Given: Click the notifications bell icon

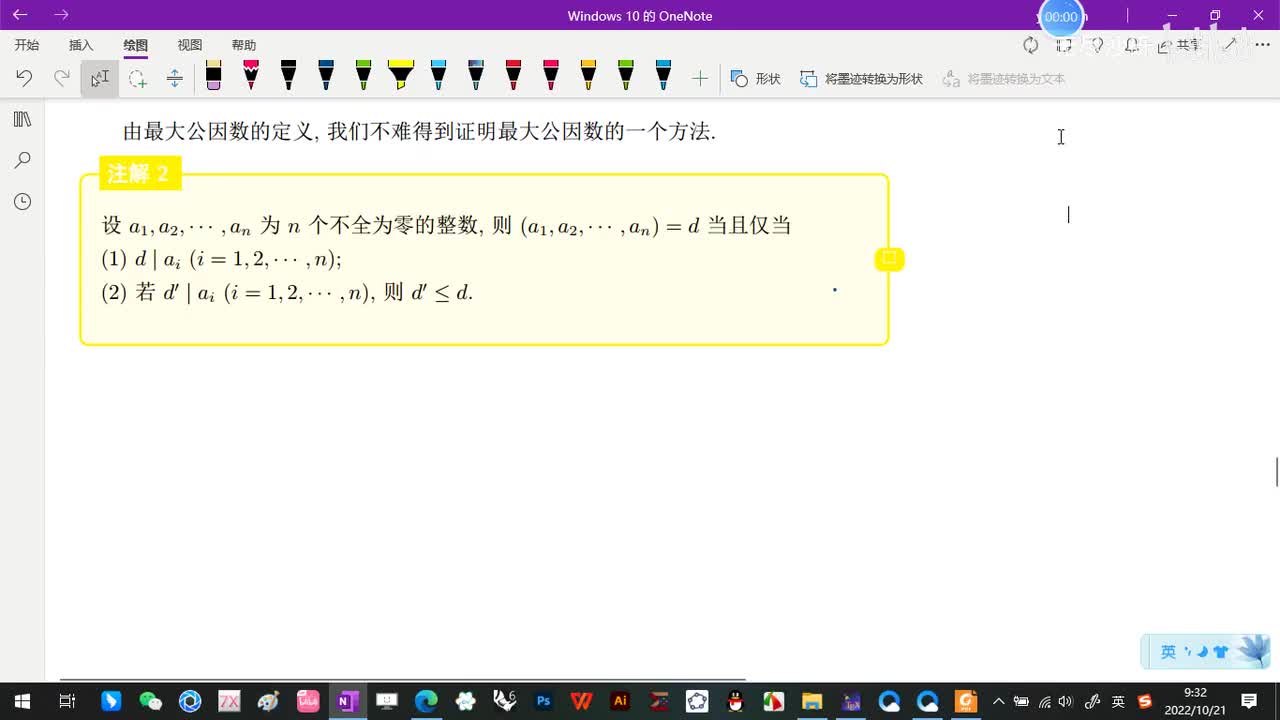Looking at the screenshot, I should 1132,45.
